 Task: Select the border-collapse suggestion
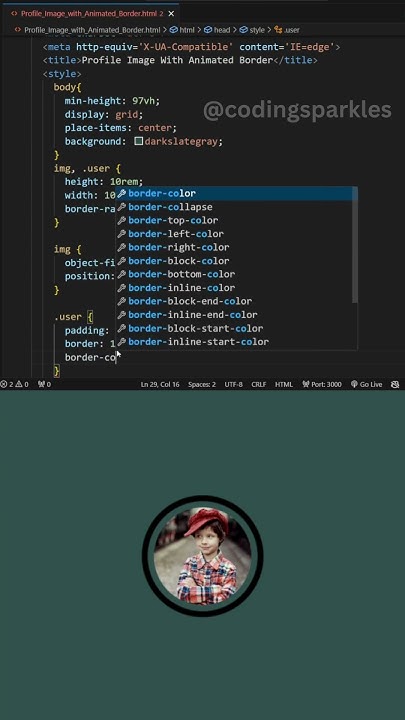(236, 207)
